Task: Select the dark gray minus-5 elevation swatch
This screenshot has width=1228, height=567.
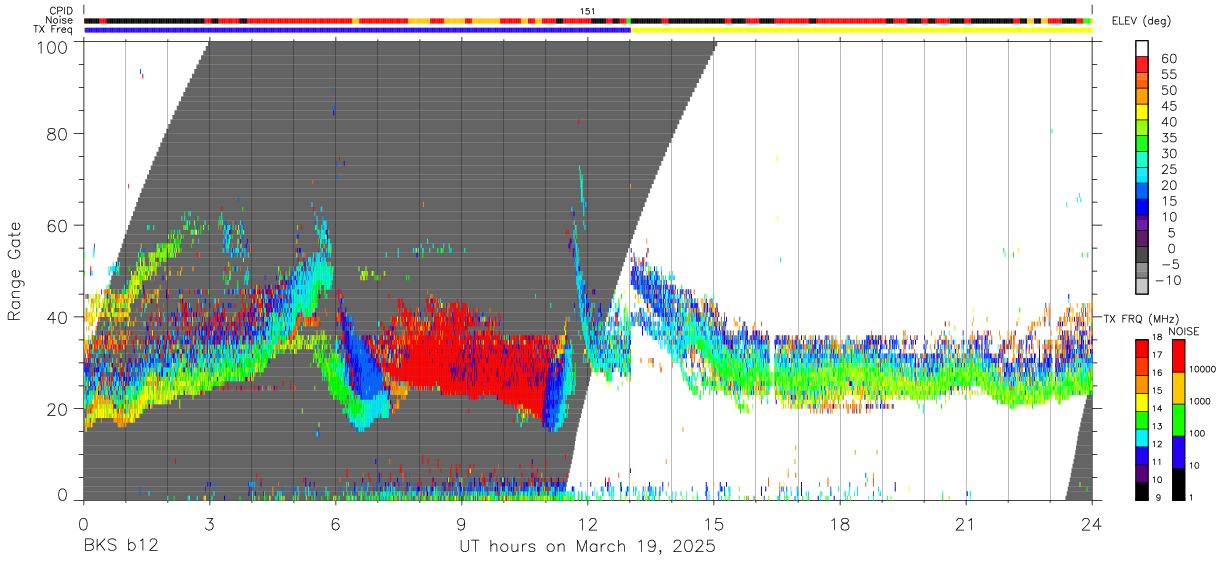Action: pos(1142,256)
